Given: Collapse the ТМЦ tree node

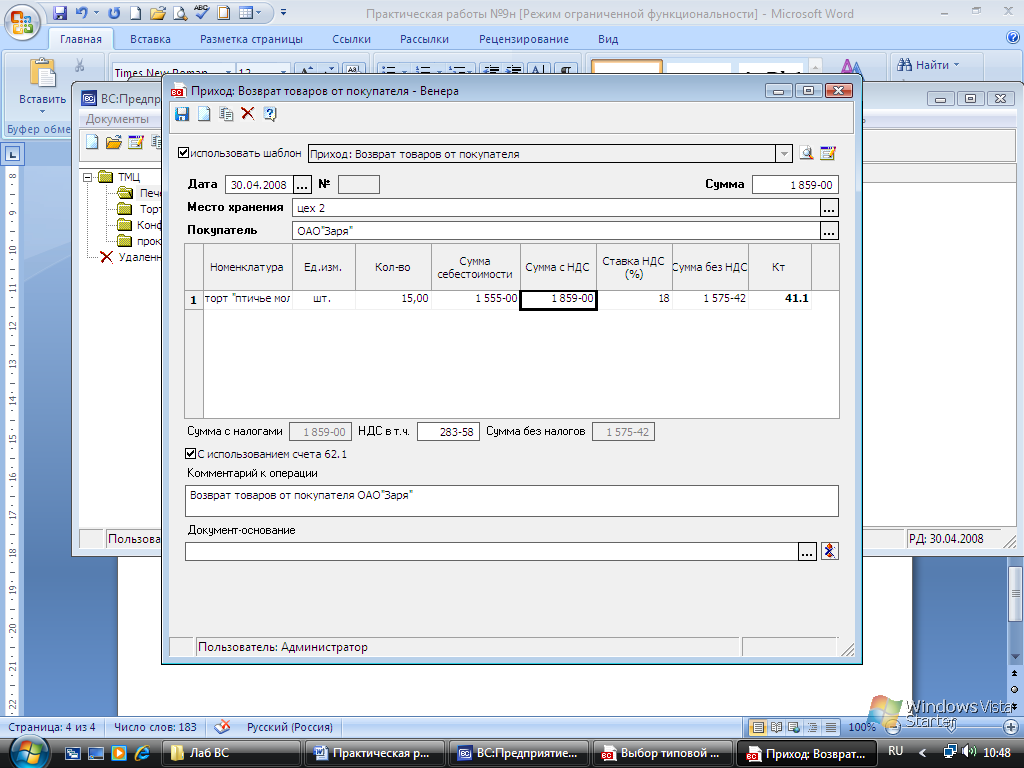Looking at the screenshot, I should coord(88,177).
